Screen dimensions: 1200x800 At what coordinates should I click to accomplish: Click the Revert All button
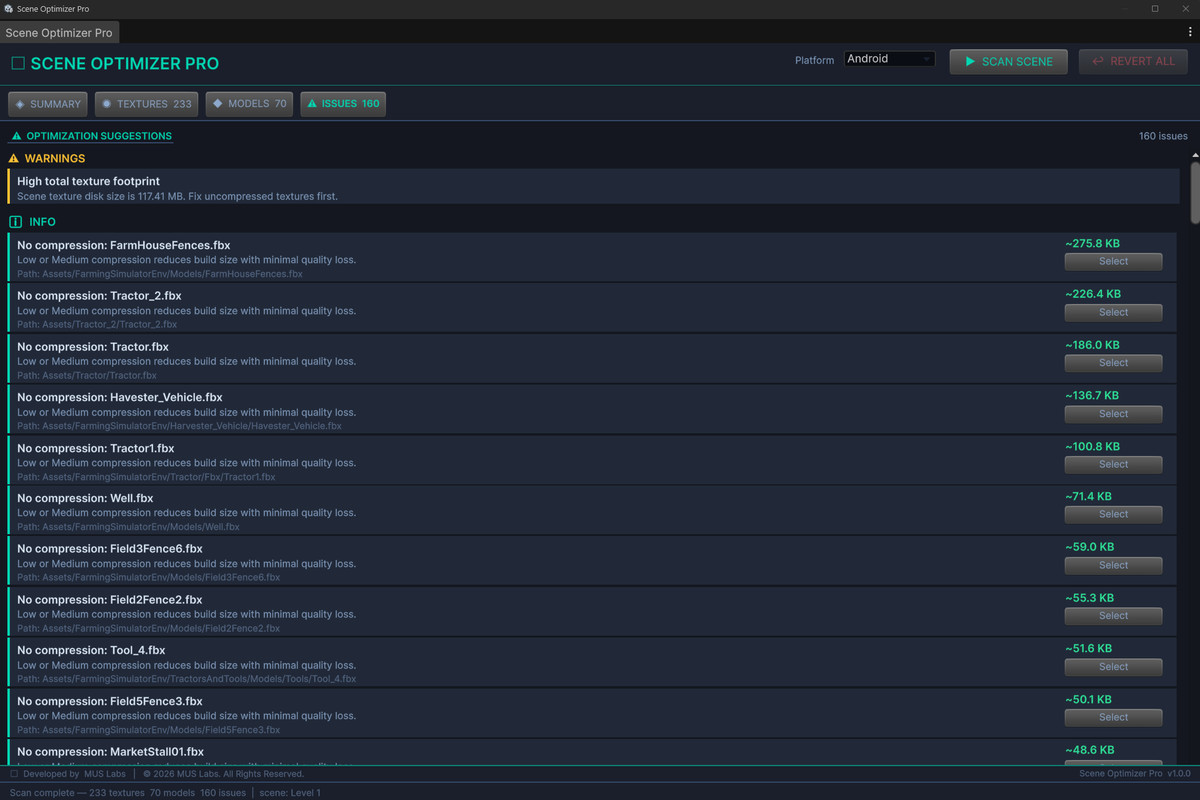coord(1133,61)
